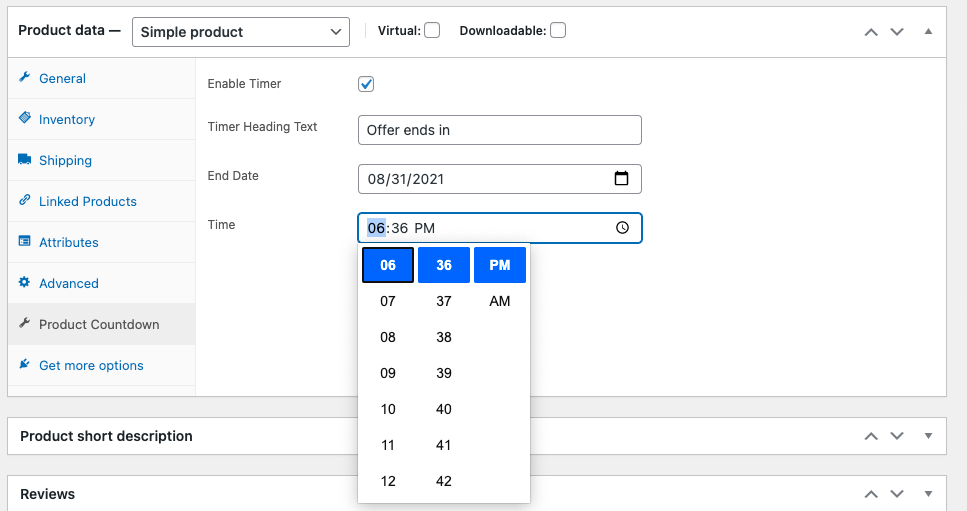The image size is (967, 511).
Task: Click the Shipping truck icon
Action: coord(25,159)
